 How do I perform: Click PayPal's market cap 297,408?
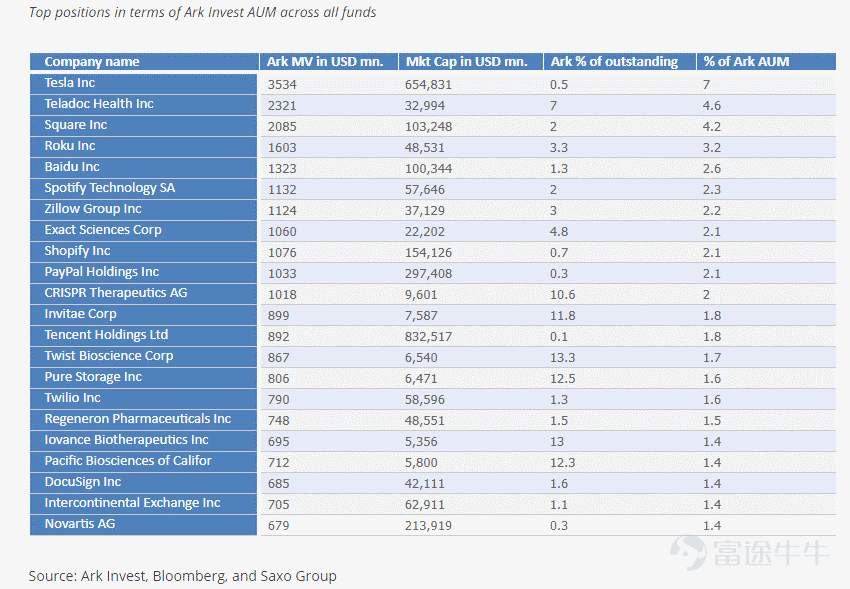[x=428, y=274]
